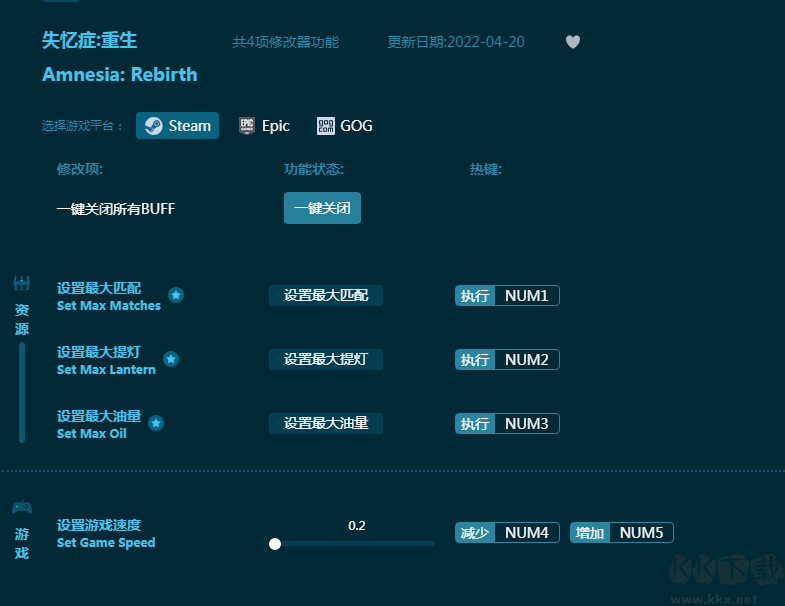Click the NUM1 hotkey field
This screenshot has height=606, width=785.
(526, 296)
